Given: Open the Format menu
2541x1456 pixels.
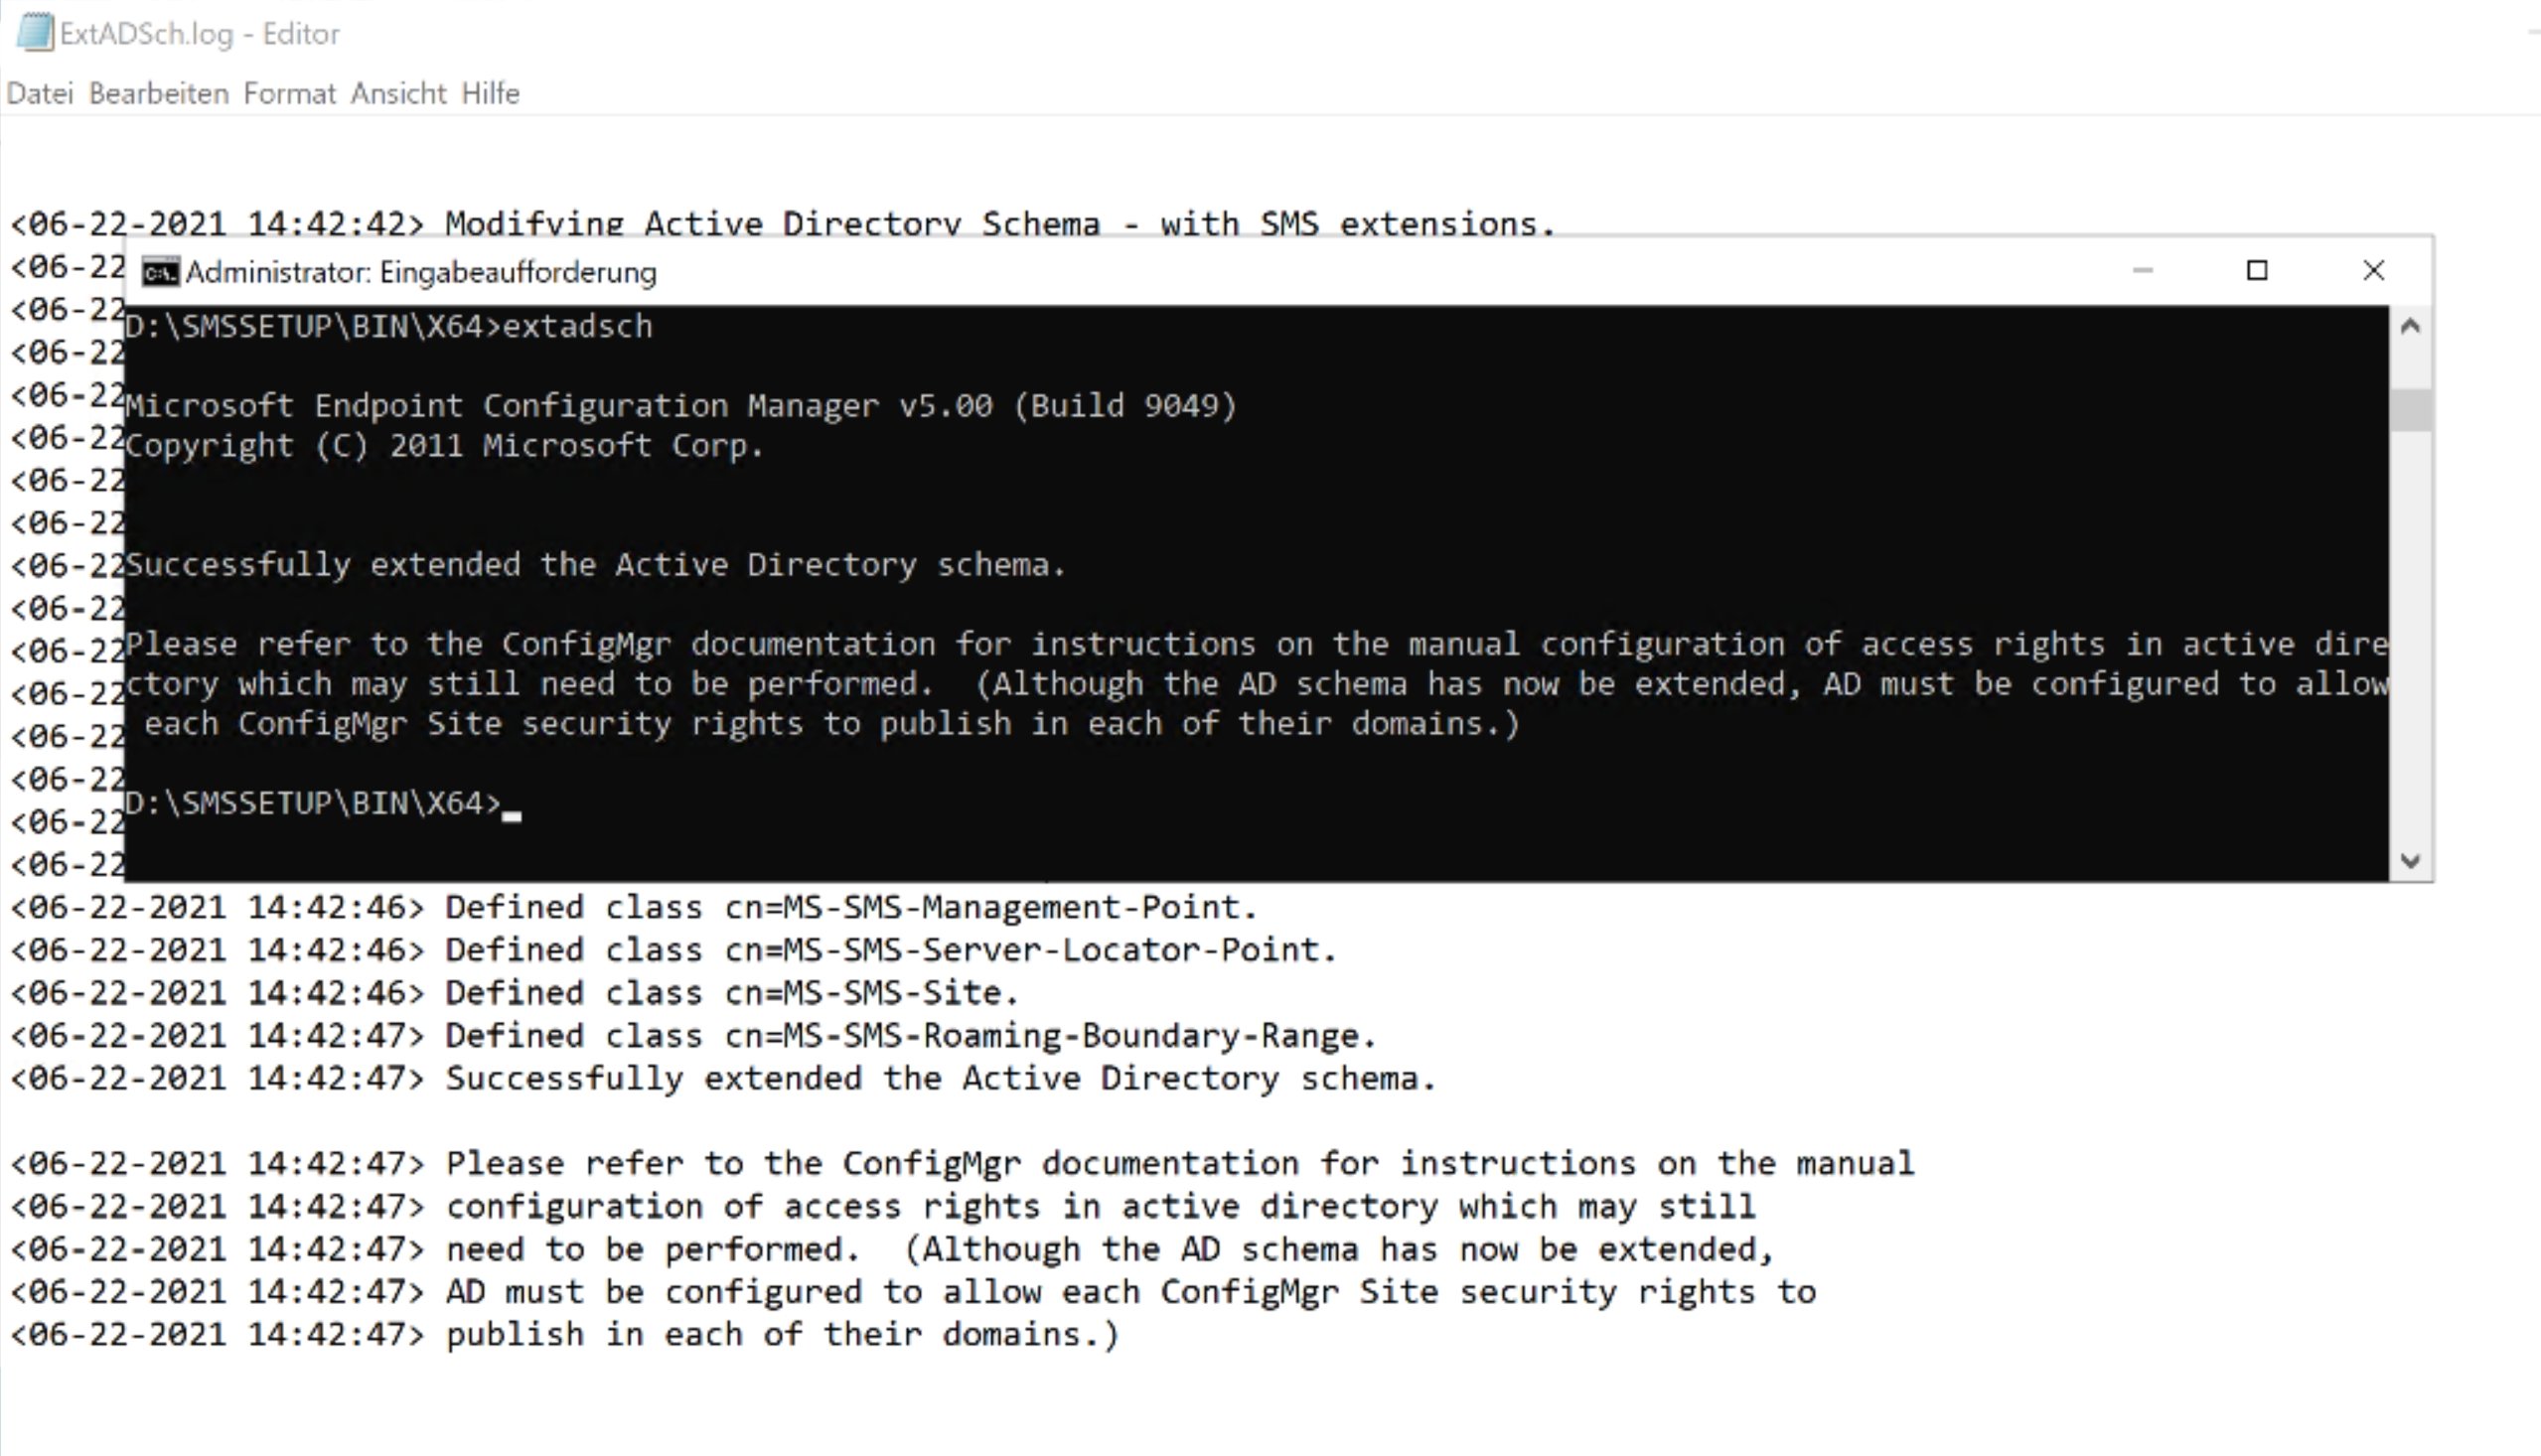Looking at the screenshot, I should 291,92.
